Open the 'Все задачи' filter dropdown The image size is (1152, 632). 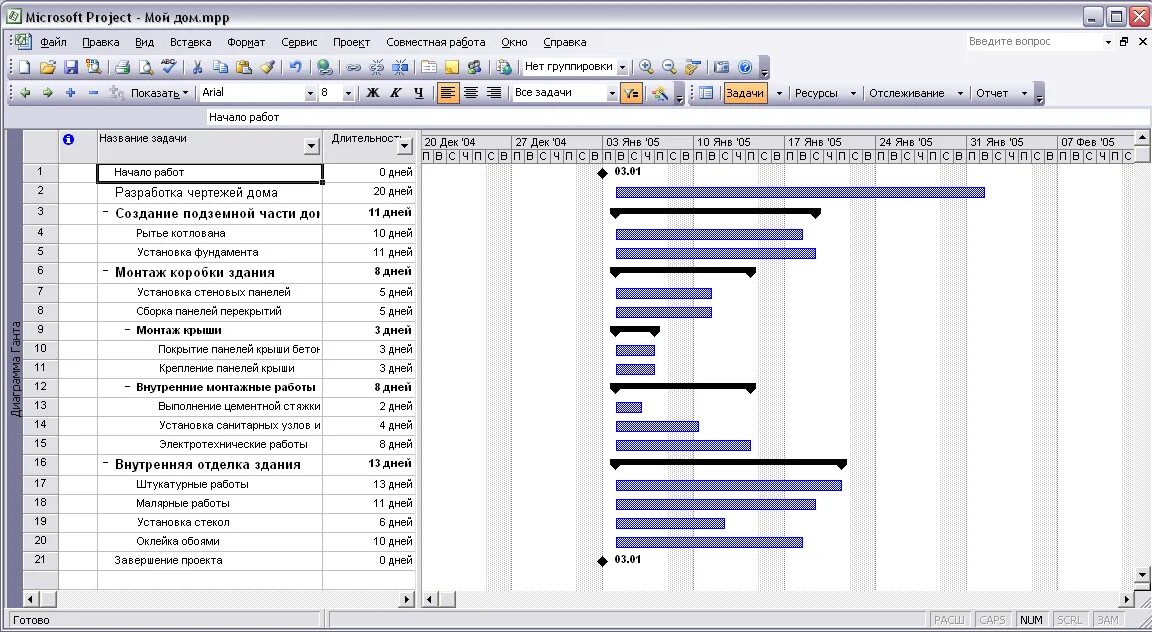[612, 93]
